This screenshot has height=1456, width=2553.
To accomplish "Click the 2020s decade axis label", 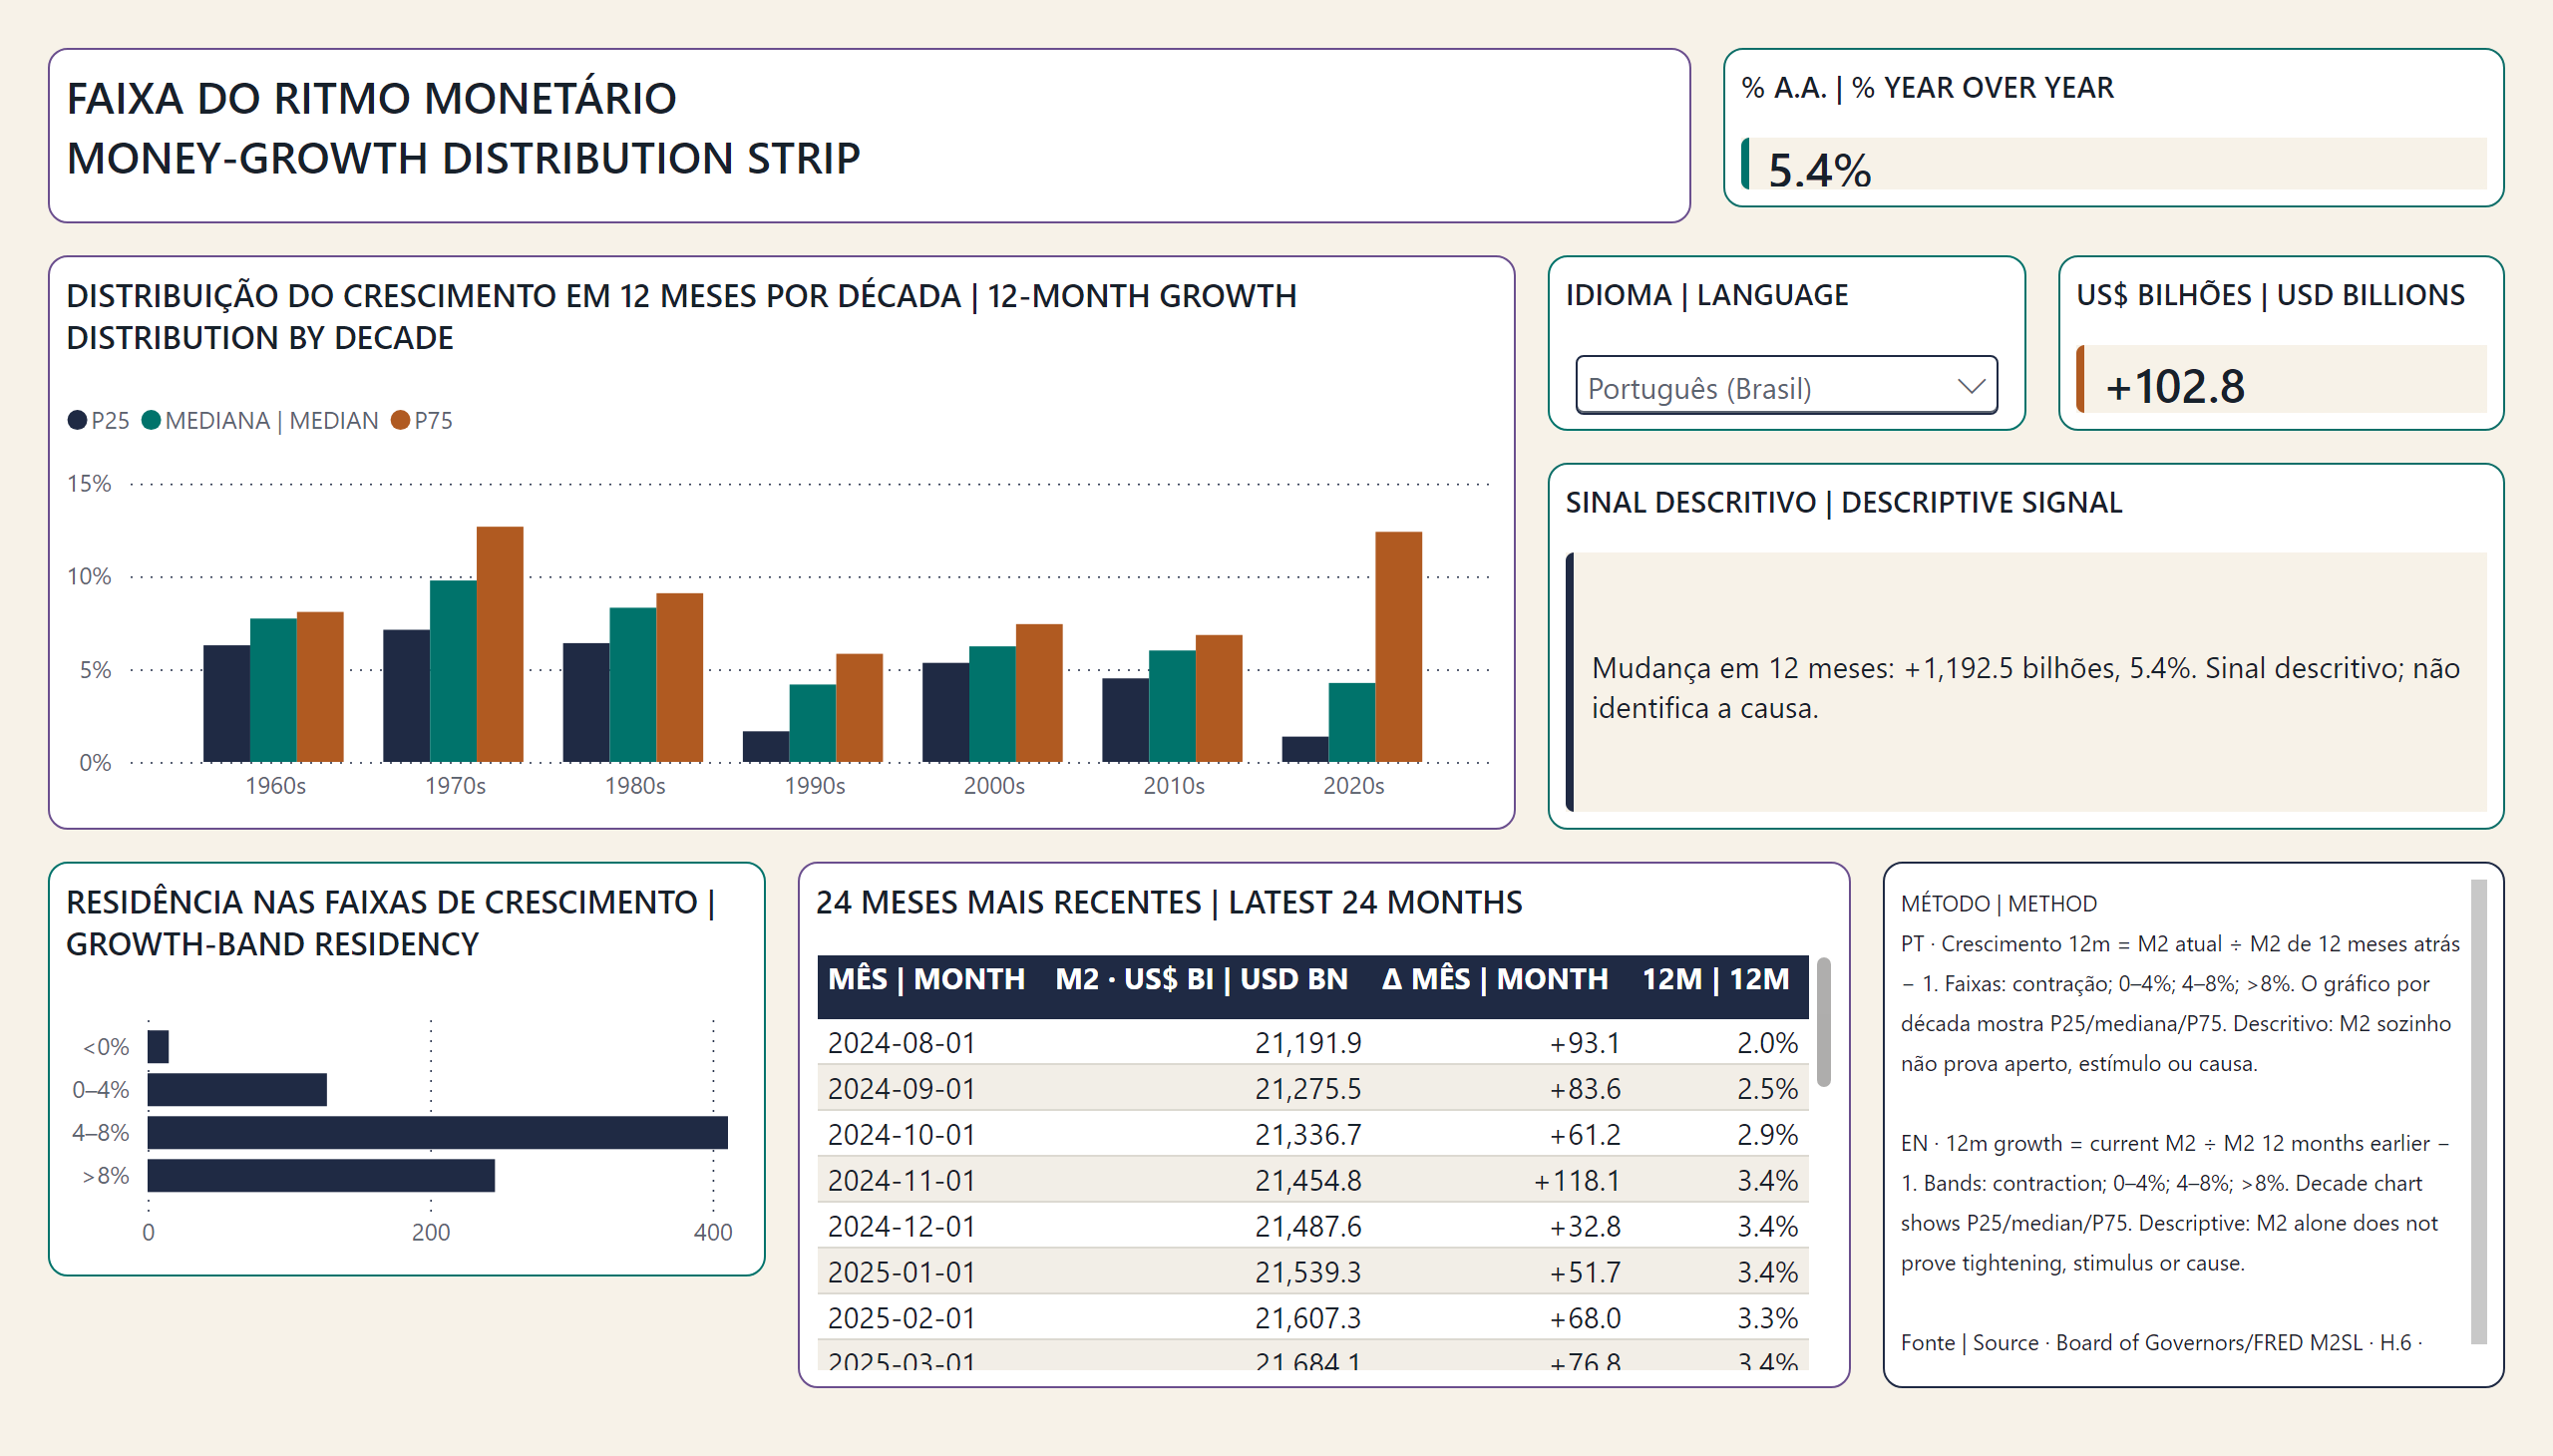I will click(x=1353, y=786).
